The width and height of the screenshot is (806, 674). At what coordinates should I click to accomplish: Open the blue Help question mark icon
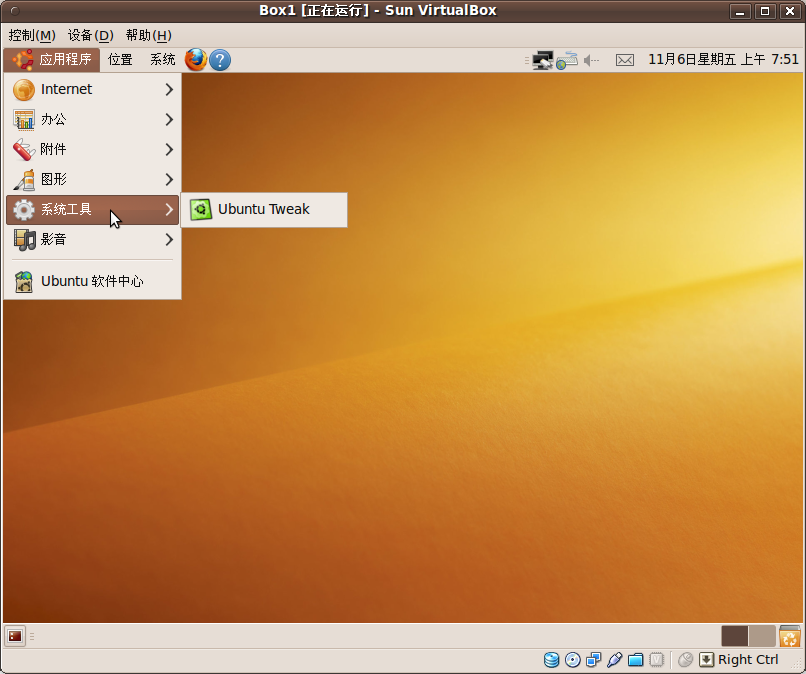[220, 60]
